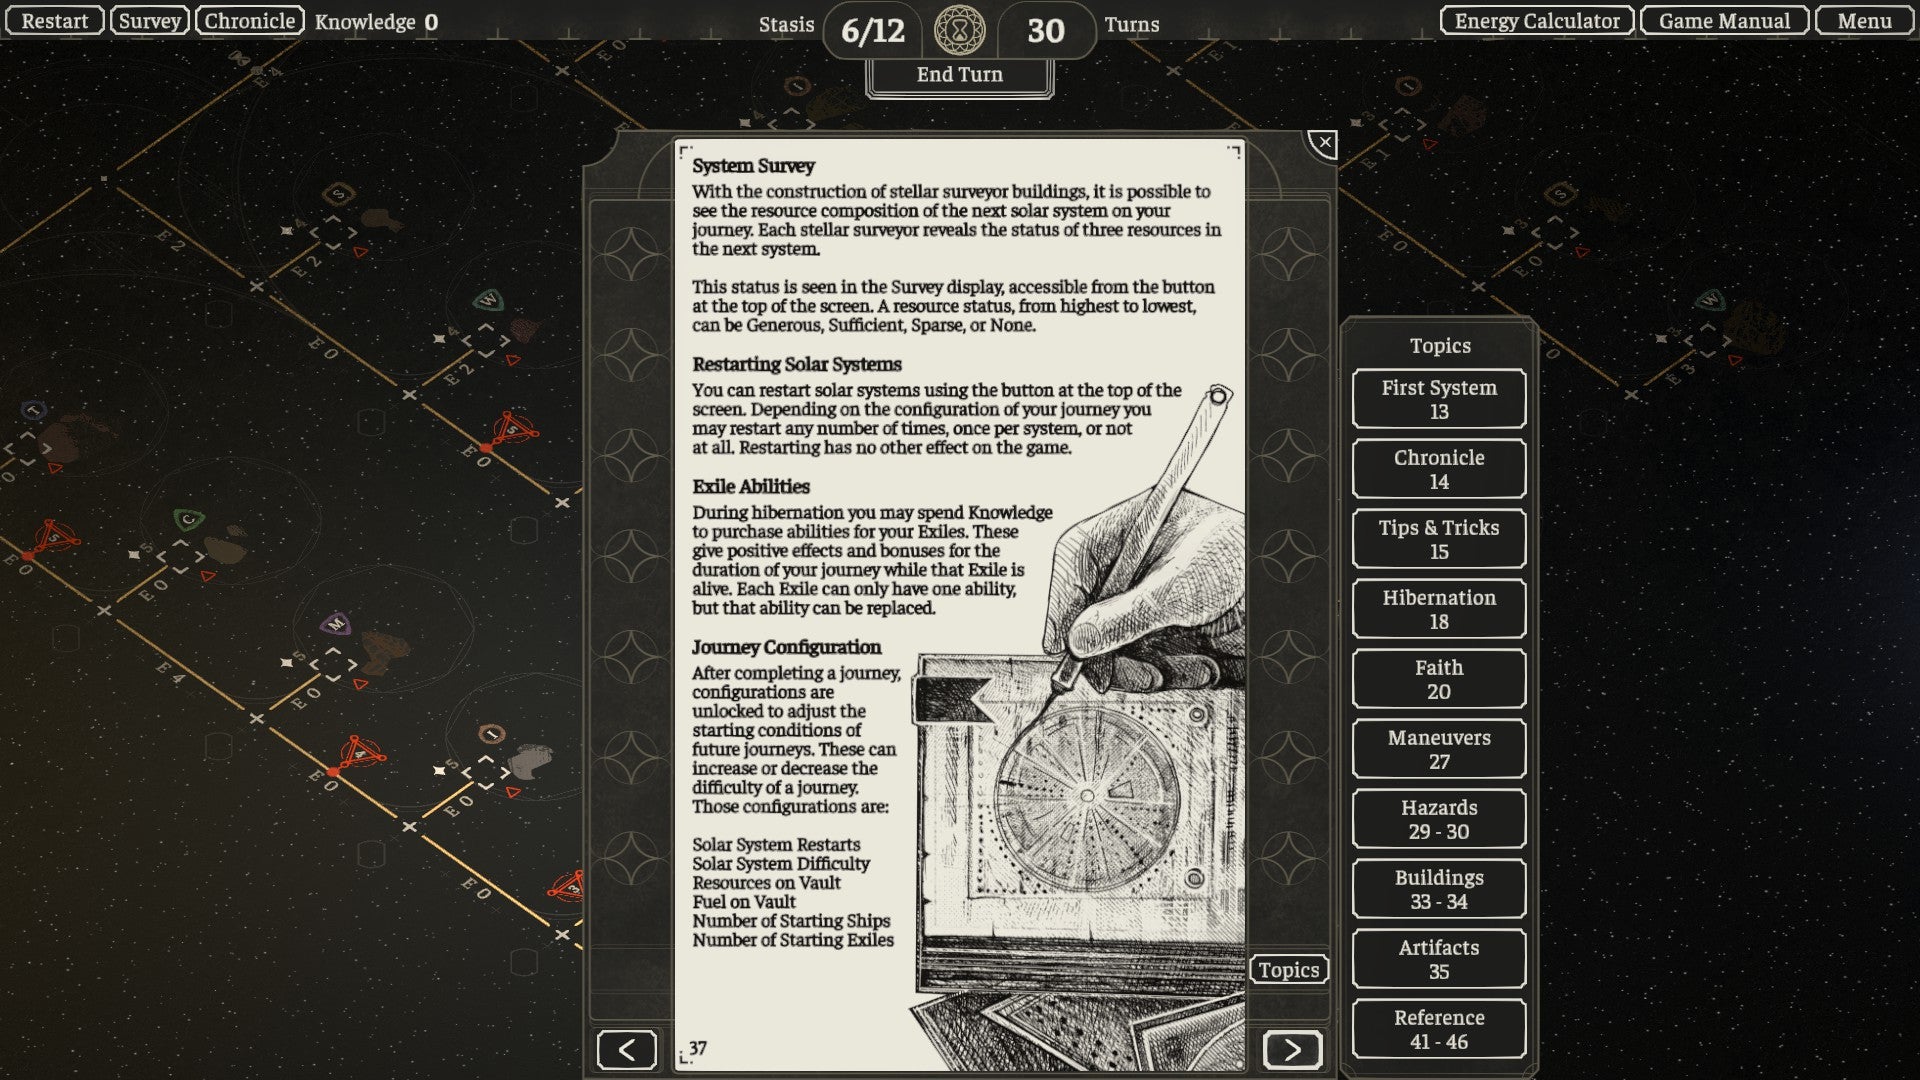Expand the Topics list on the manual page
This screenshot has width=1920, height=1080.
[x=1289, y=969]
